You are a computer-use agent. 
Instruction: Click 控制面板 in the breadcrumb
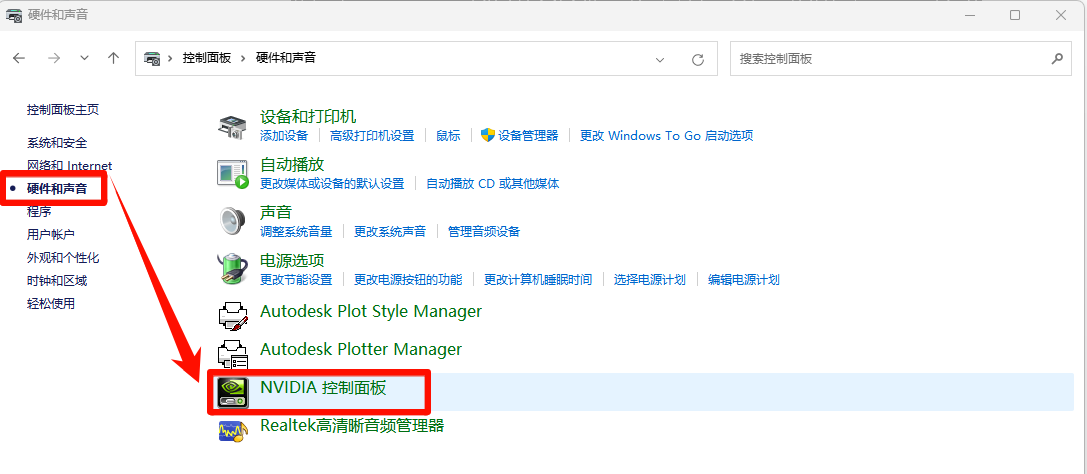point(207,58)
